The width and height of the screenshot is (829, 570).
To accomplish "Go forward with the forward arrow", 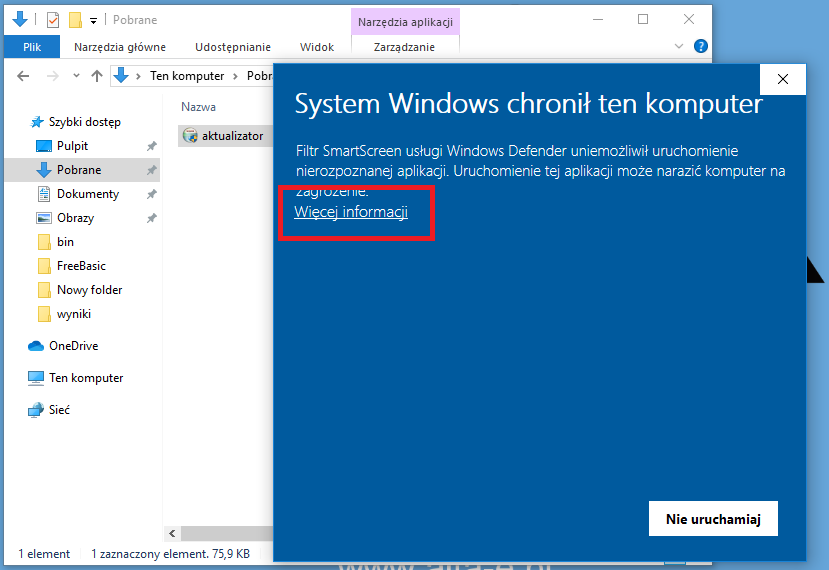I will (x=53, y=76).
